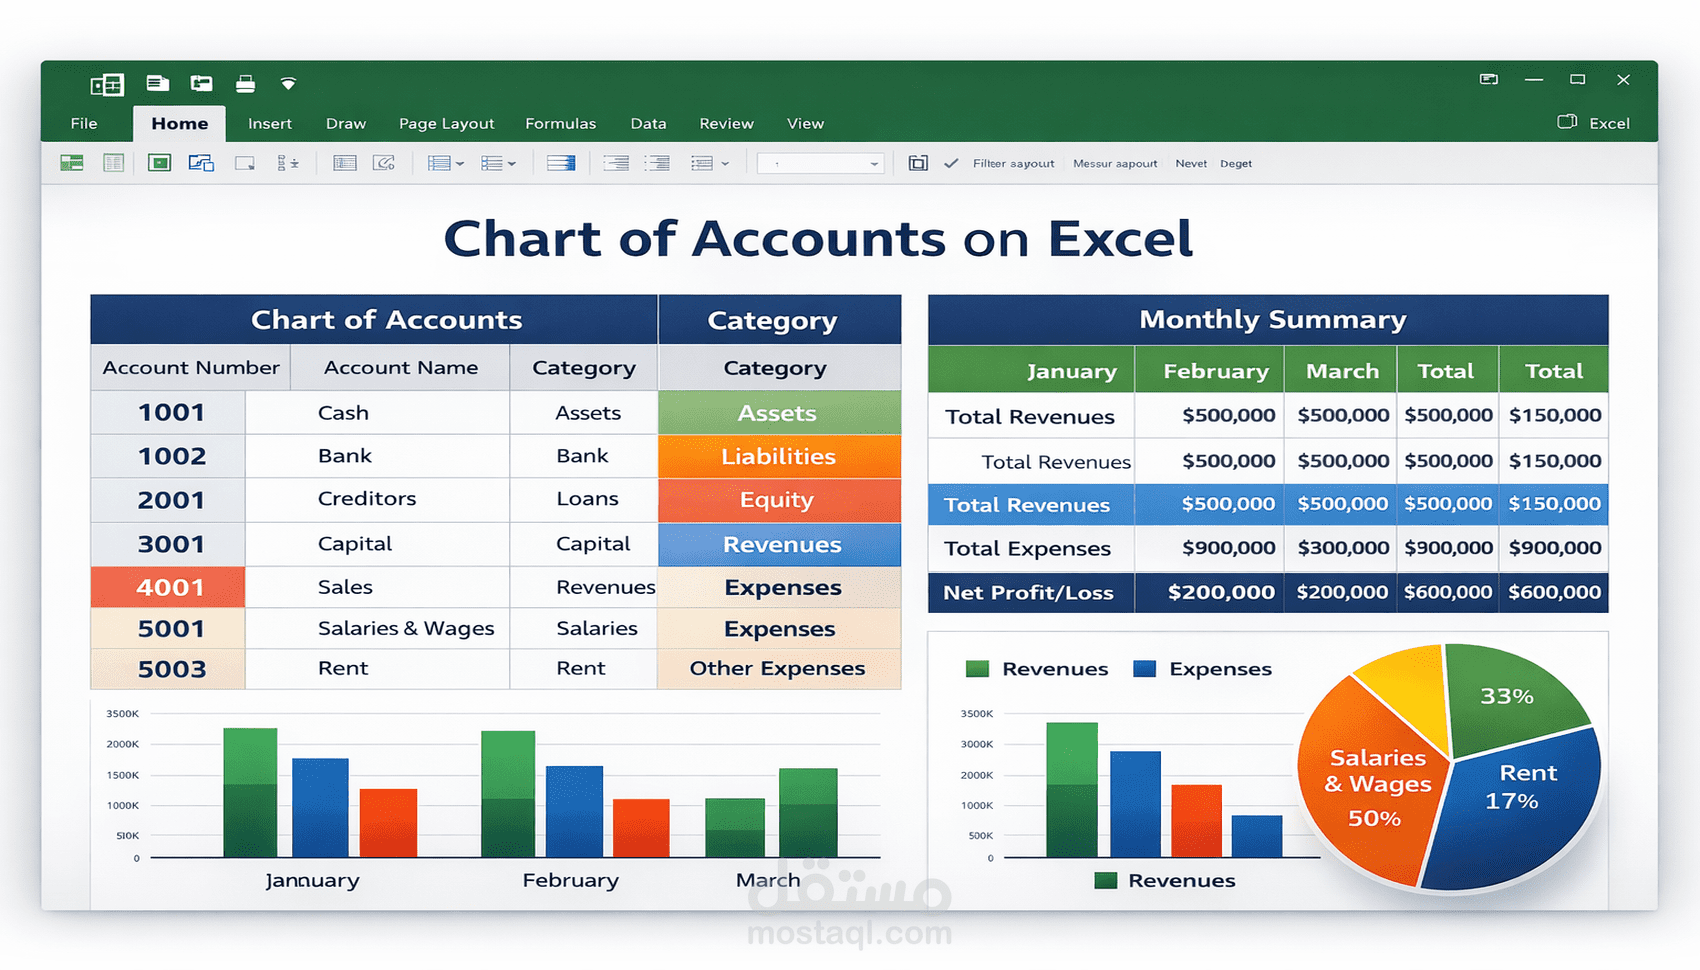Click the Account Number column header

[x=191, y=367]
